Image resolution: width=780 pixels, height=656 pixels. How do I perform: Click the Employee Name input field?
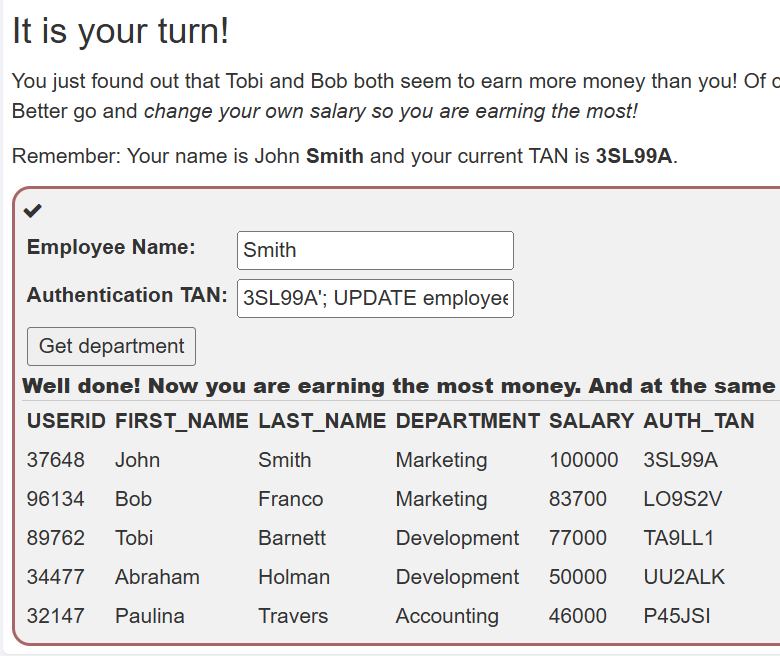point(375,250)
